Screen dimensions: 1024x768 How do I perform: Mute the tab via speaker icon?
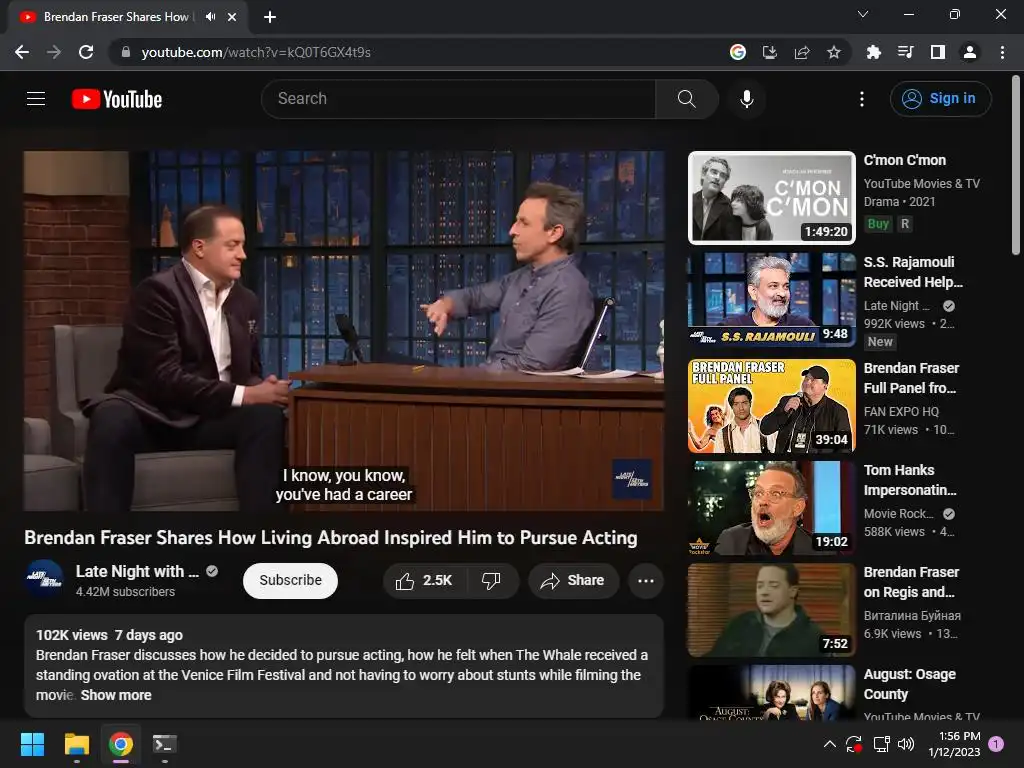[210, 17]
